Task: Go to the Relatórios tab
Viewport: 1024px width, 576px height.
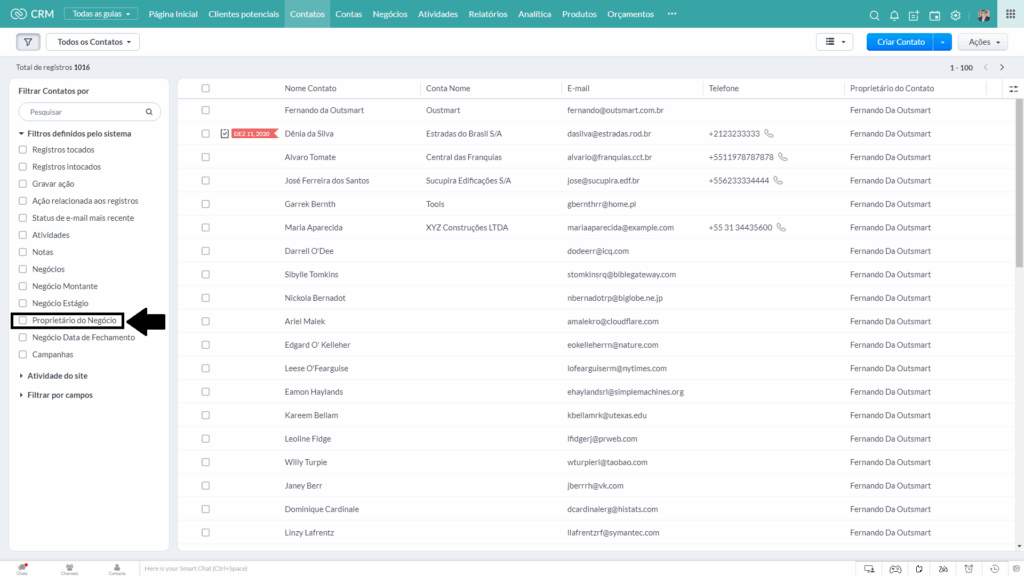Action: pyautogui.click(x=488, y=14)
